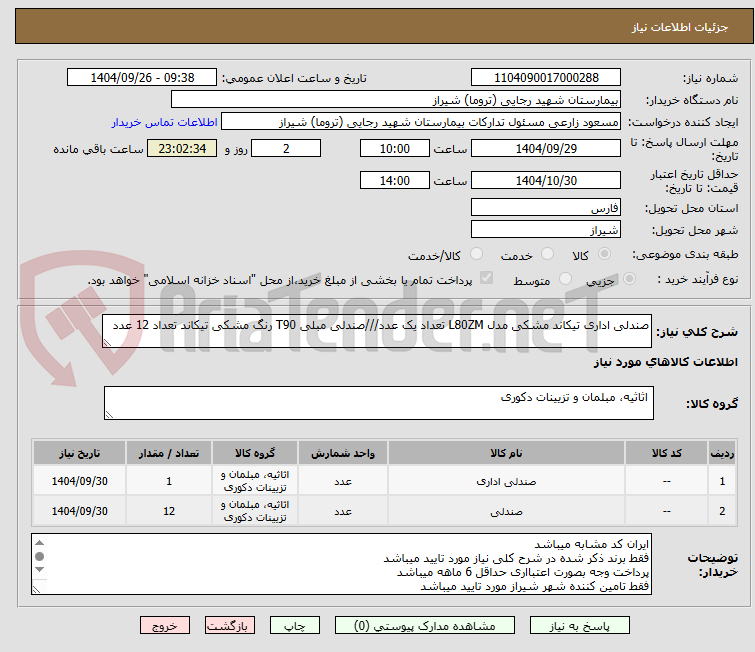Open مشاهده مدارک پیوستی (0) button
The width and height of the screenshot is (755, 652).
425,626
